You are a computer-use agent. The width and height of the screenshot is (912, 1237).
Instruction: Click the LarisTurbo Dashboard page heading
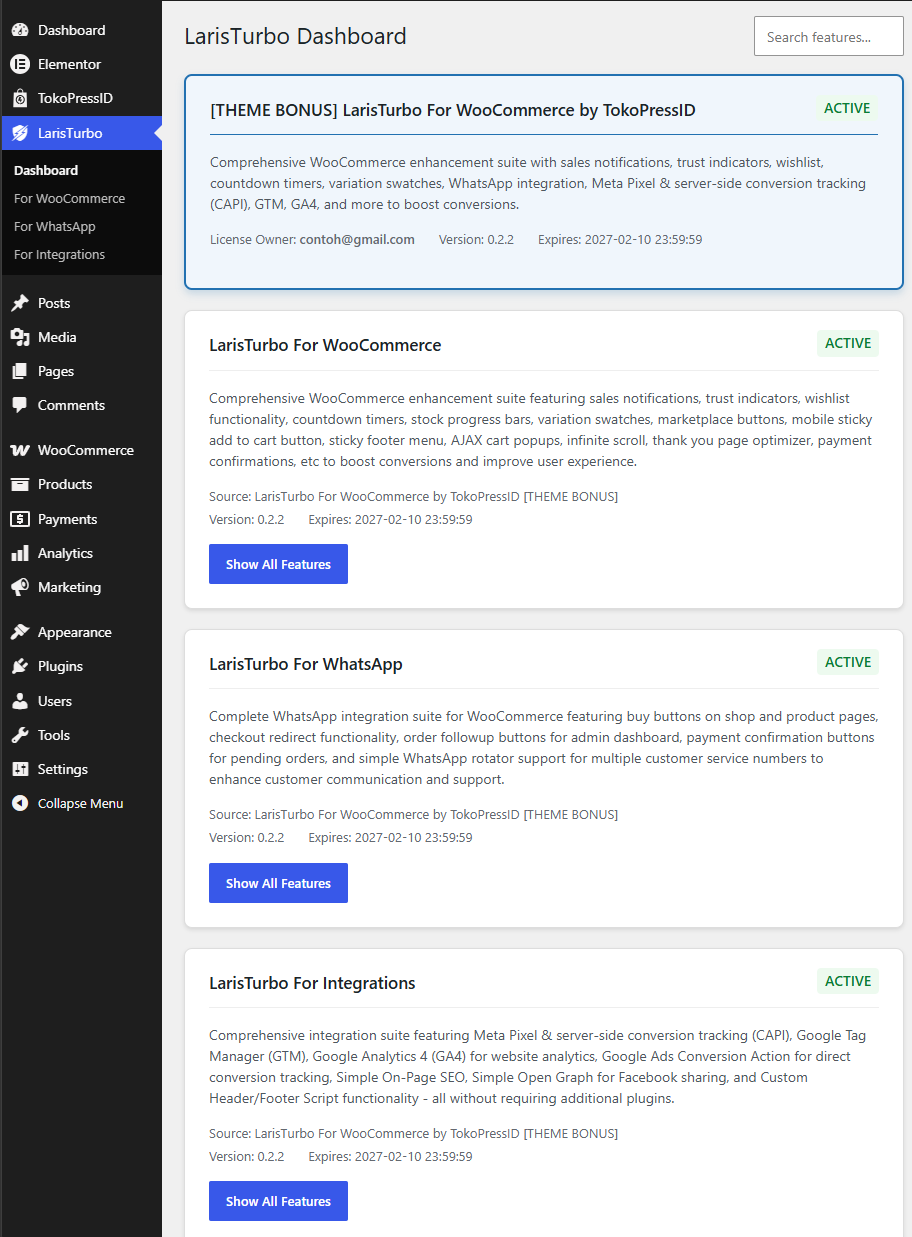pyautogui.click(x=295, y=36)
